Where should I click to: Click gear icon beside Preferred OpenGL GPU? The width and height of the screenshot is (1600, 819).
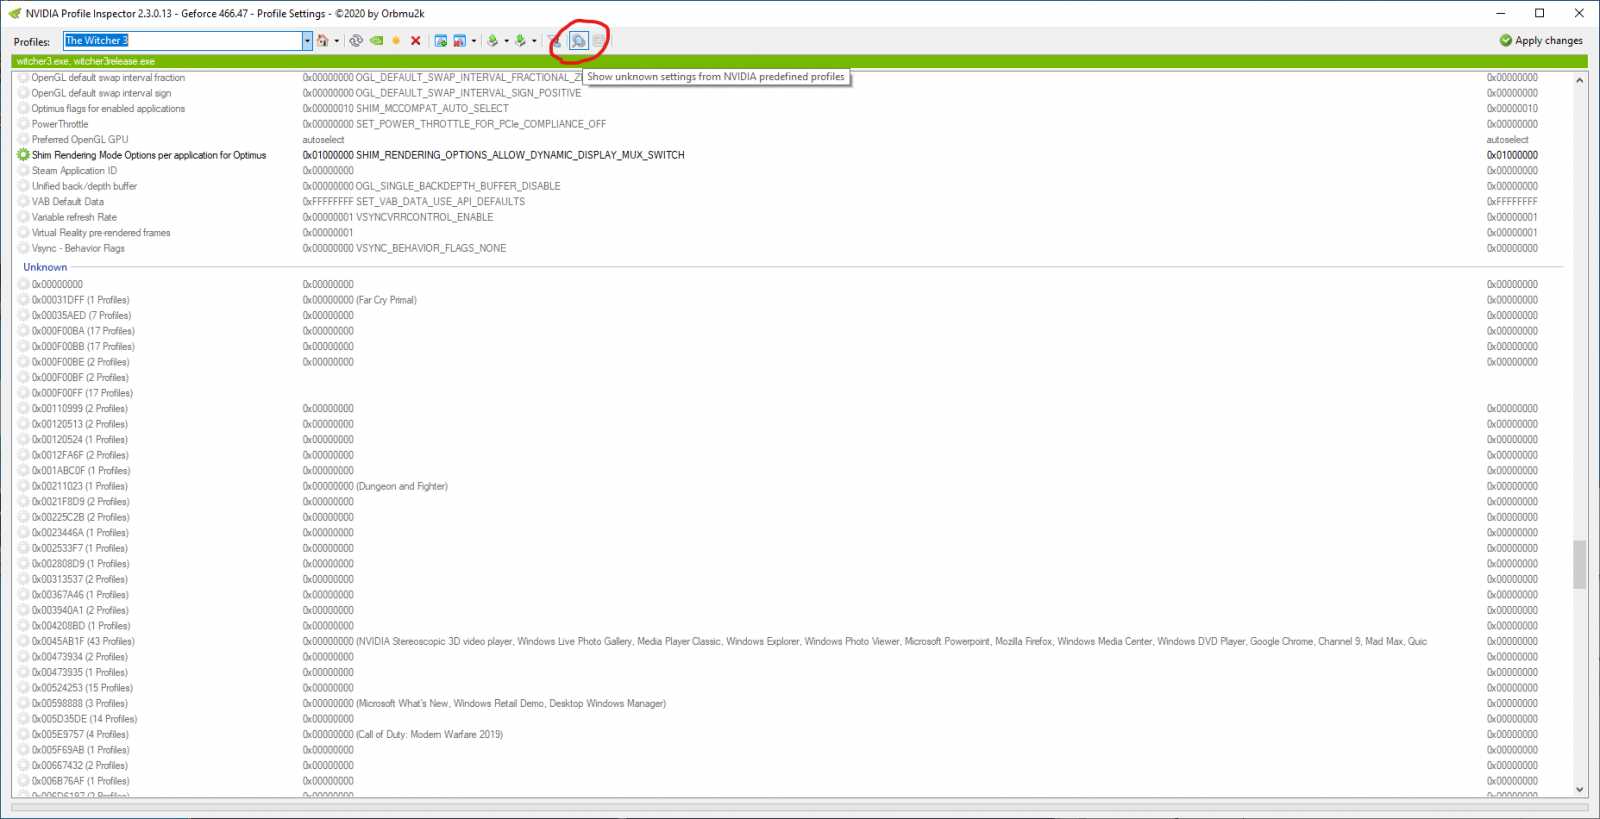23,140
